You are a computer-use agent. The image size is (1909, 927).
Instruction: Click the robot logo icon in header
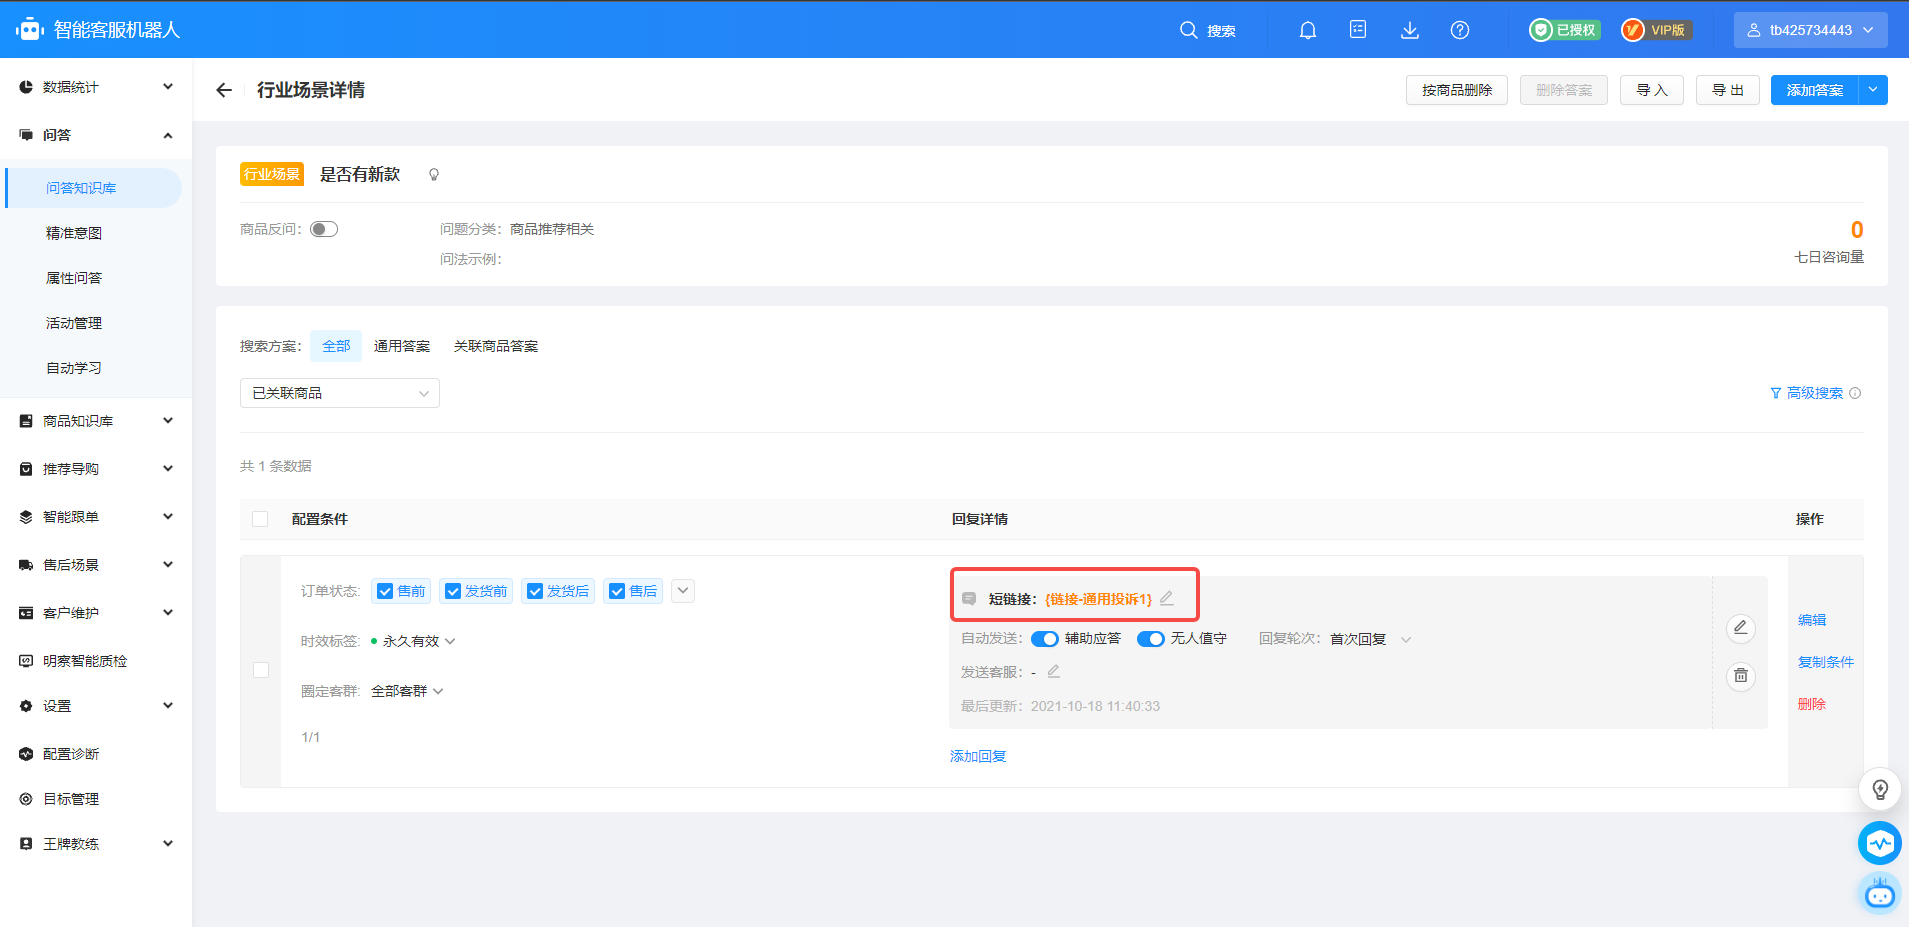(29, 29)
